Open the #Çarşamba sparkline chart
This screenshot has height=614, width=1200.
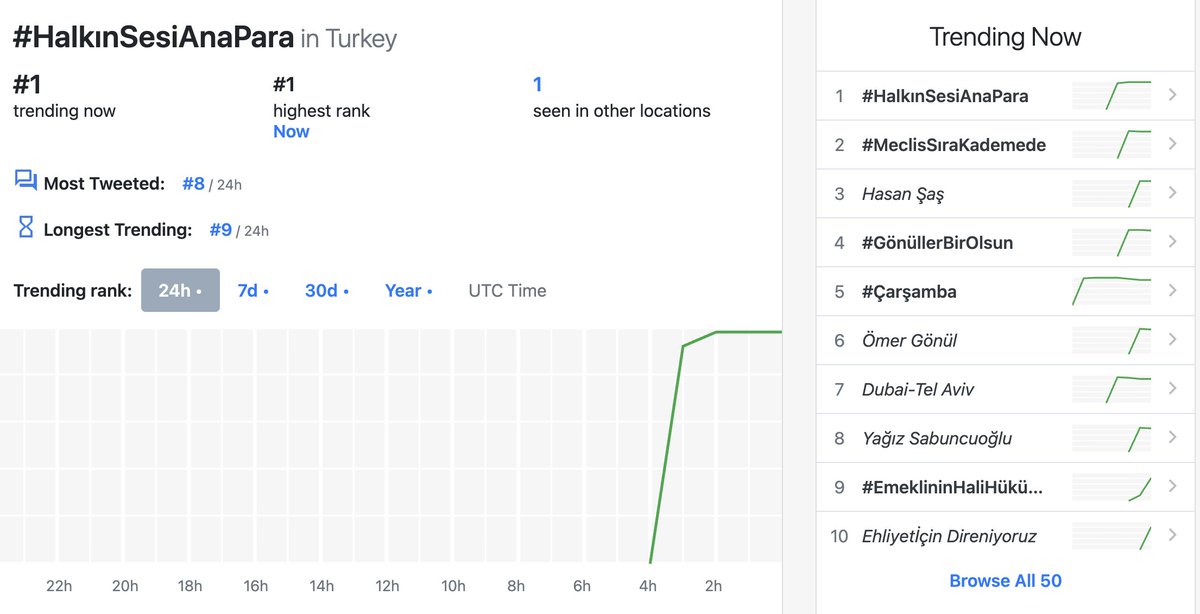1112,292
